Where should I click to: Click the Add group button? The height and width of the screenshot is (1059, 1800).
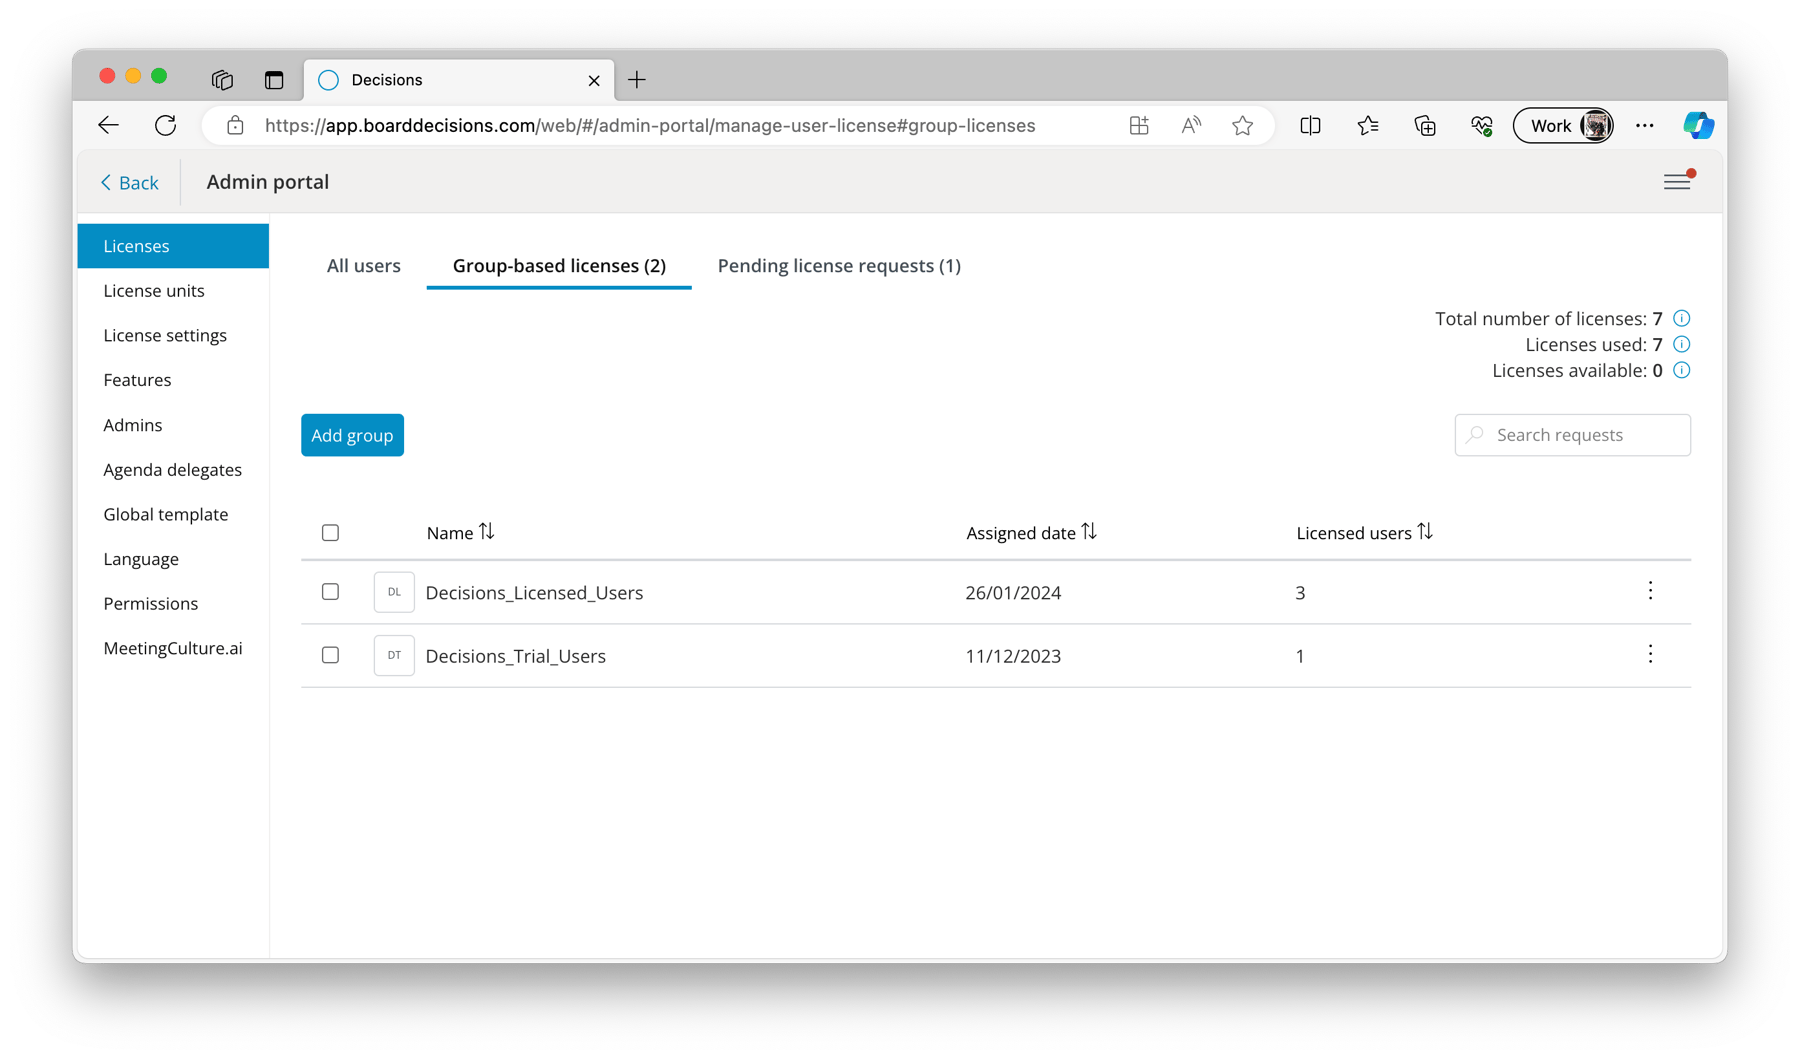(352, 435)
